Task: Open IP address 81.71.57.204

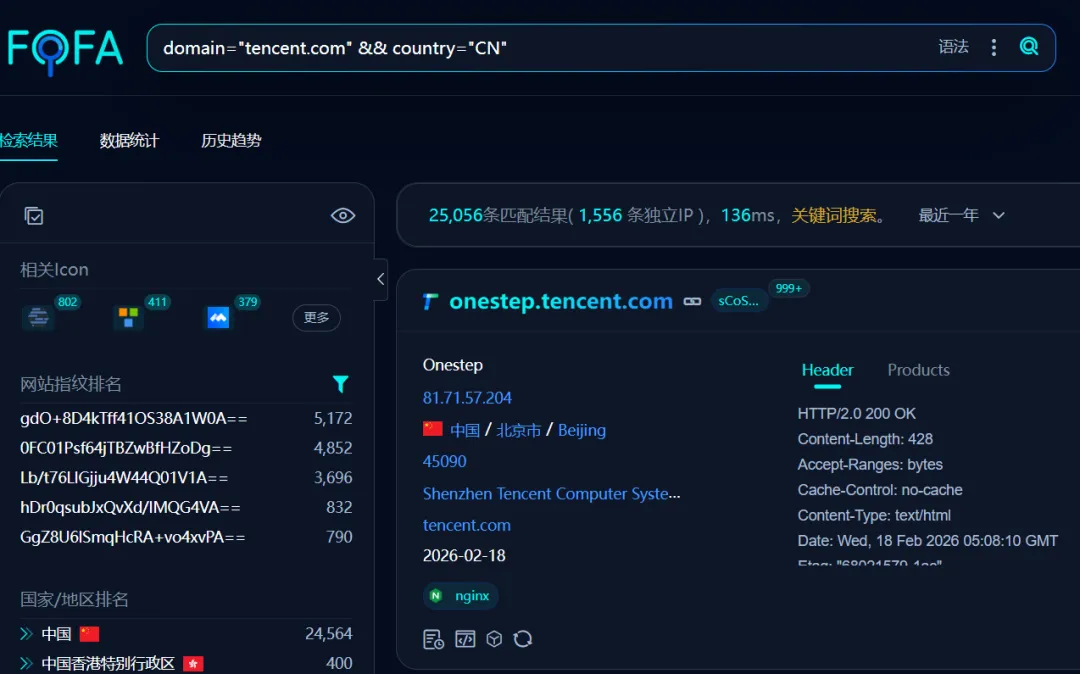Action: [467, 398]
